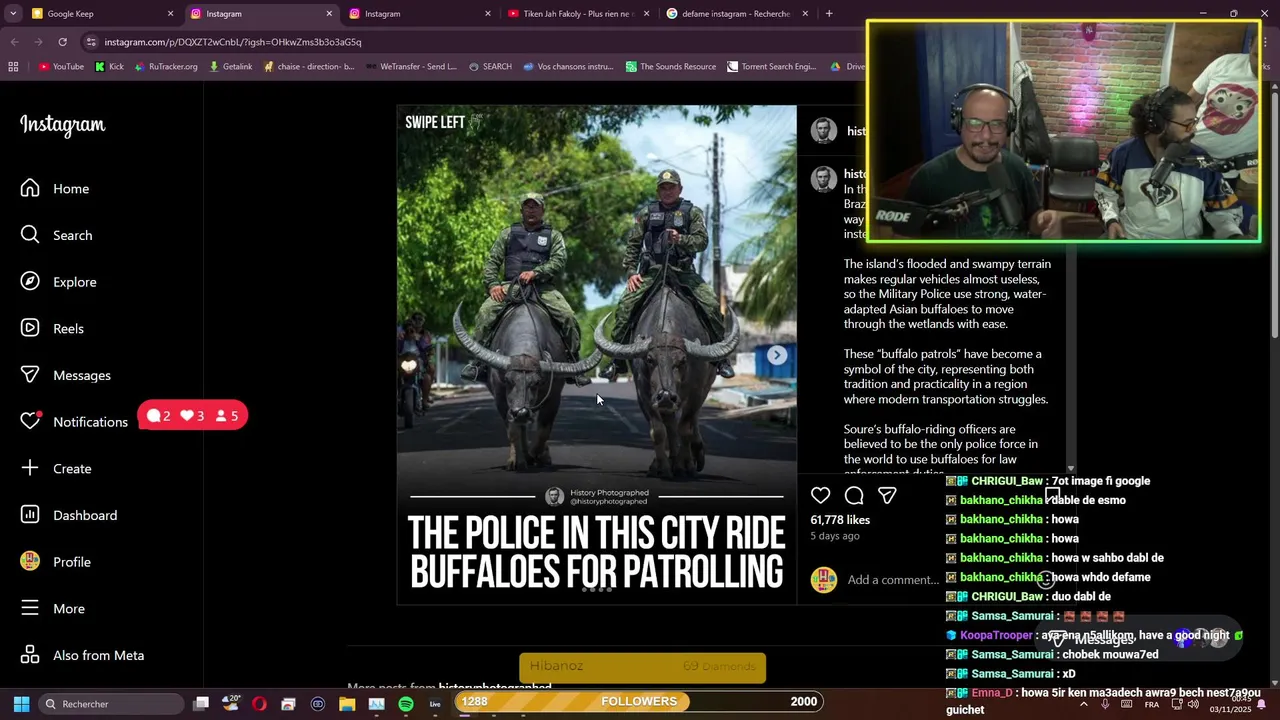Click the user avatar beside comment box
The image size is (1280, 720).
coord(823,580)
